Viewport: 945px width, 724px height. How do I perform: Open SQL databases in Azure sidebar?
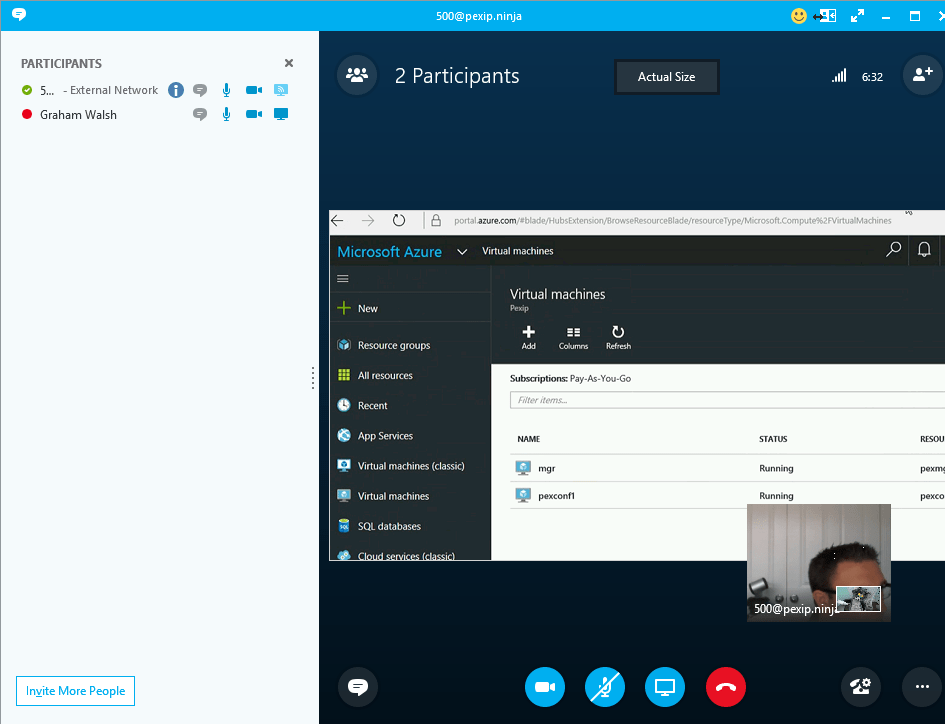(x=410, y=526)
